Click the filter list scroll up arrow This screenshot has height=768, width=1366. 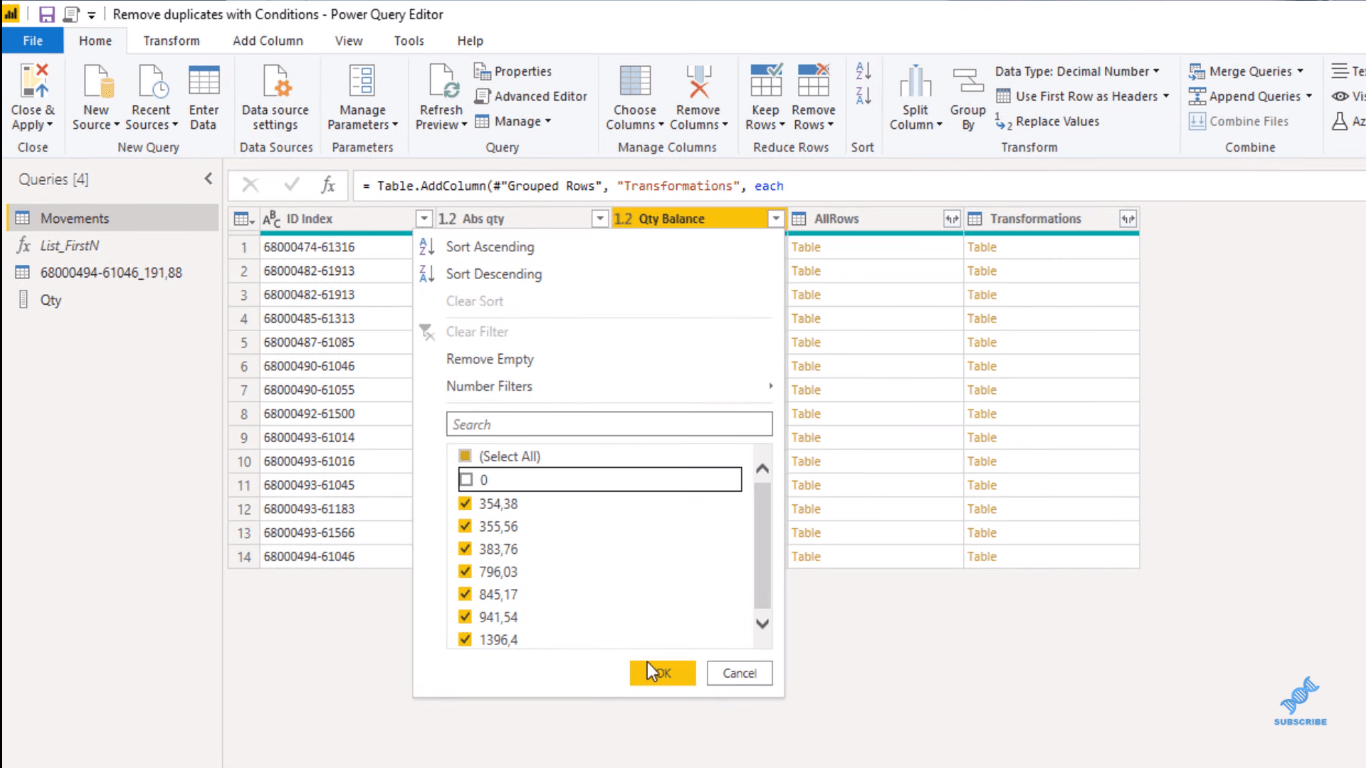pos(762,469)
